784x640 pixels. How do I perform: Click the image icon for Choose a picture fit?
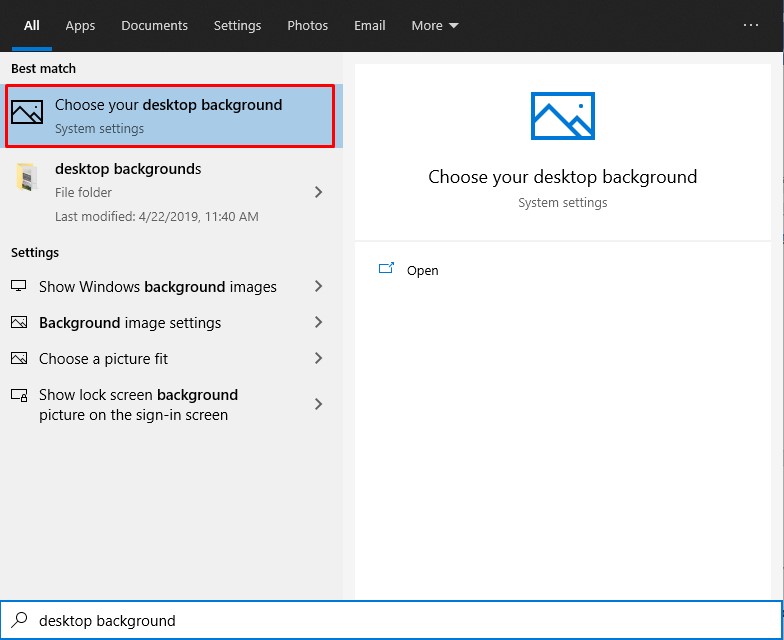[19, 359]
